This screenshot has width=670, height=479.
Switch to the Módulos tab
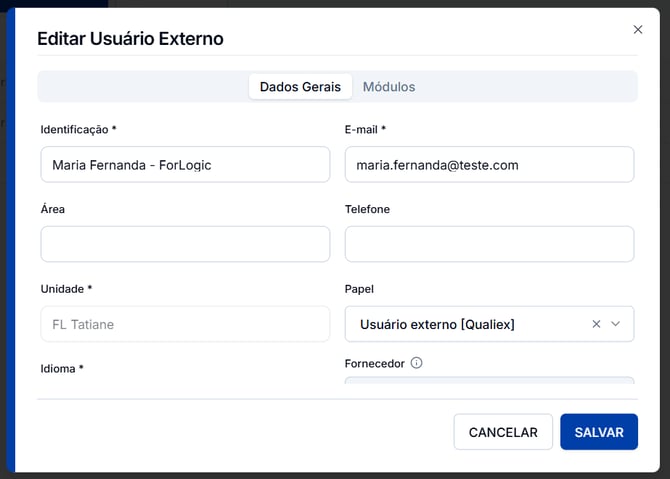[389, 87]
